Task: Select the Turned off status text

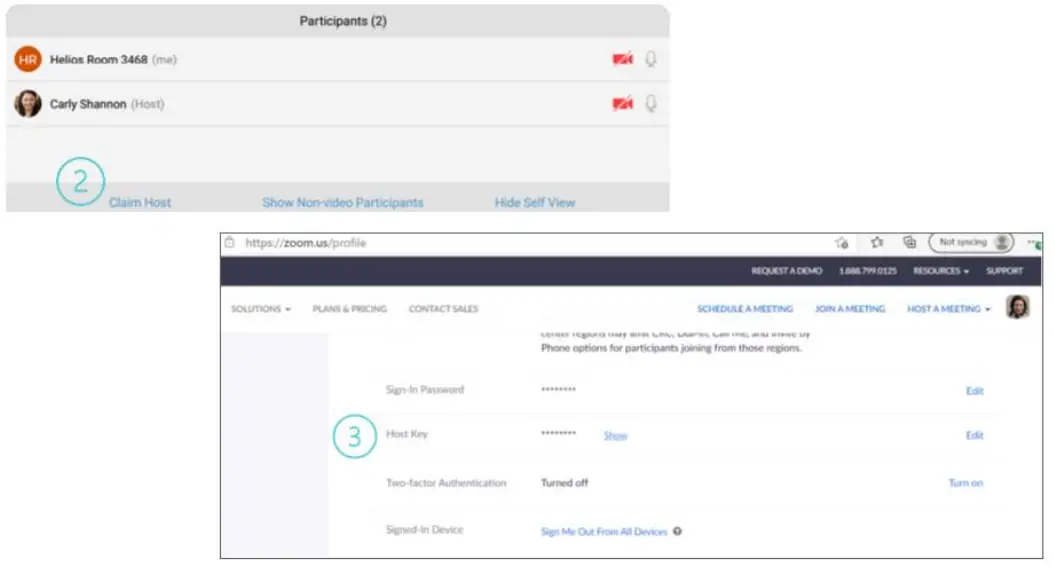Action: click(x=564, y=483)
